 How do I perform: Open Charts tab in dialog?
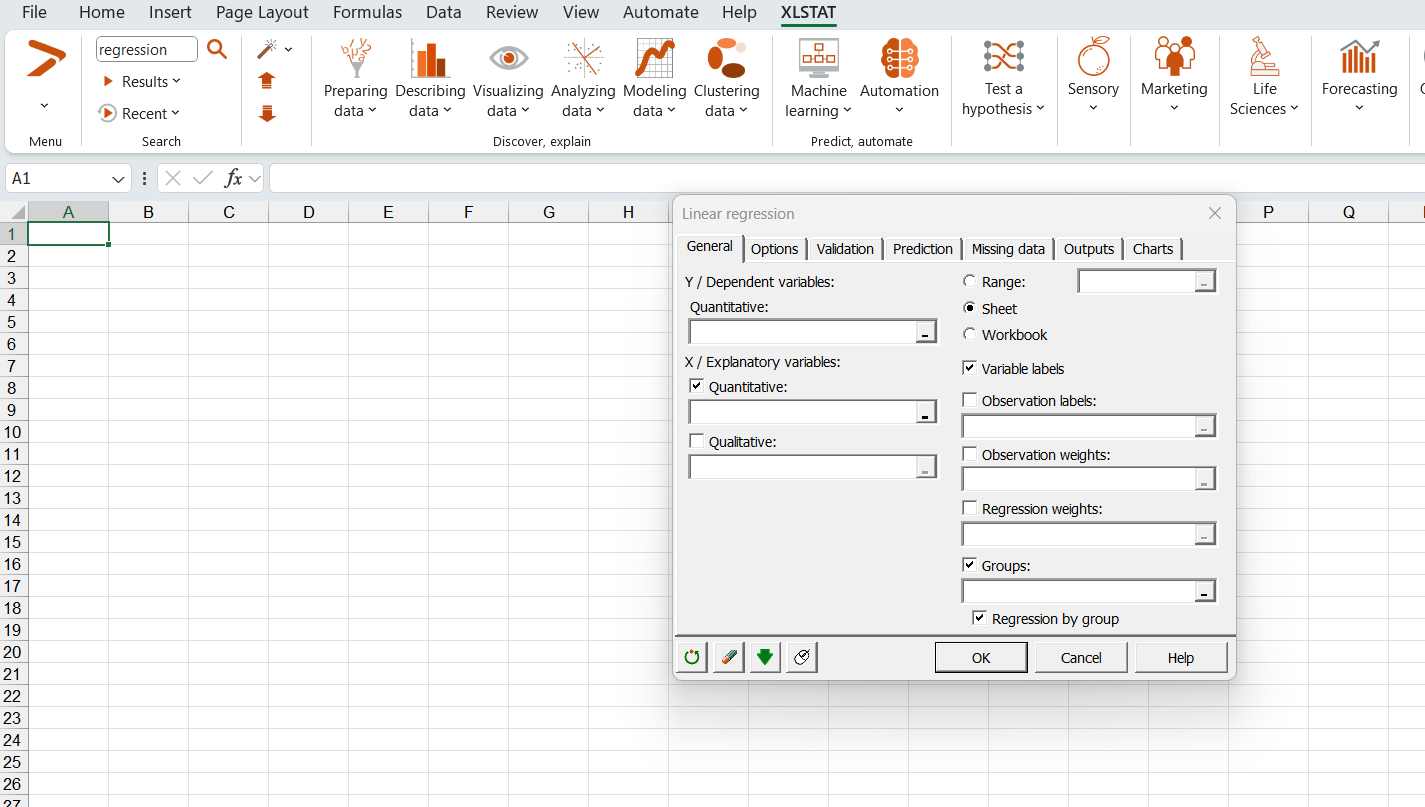point(1153,249)
